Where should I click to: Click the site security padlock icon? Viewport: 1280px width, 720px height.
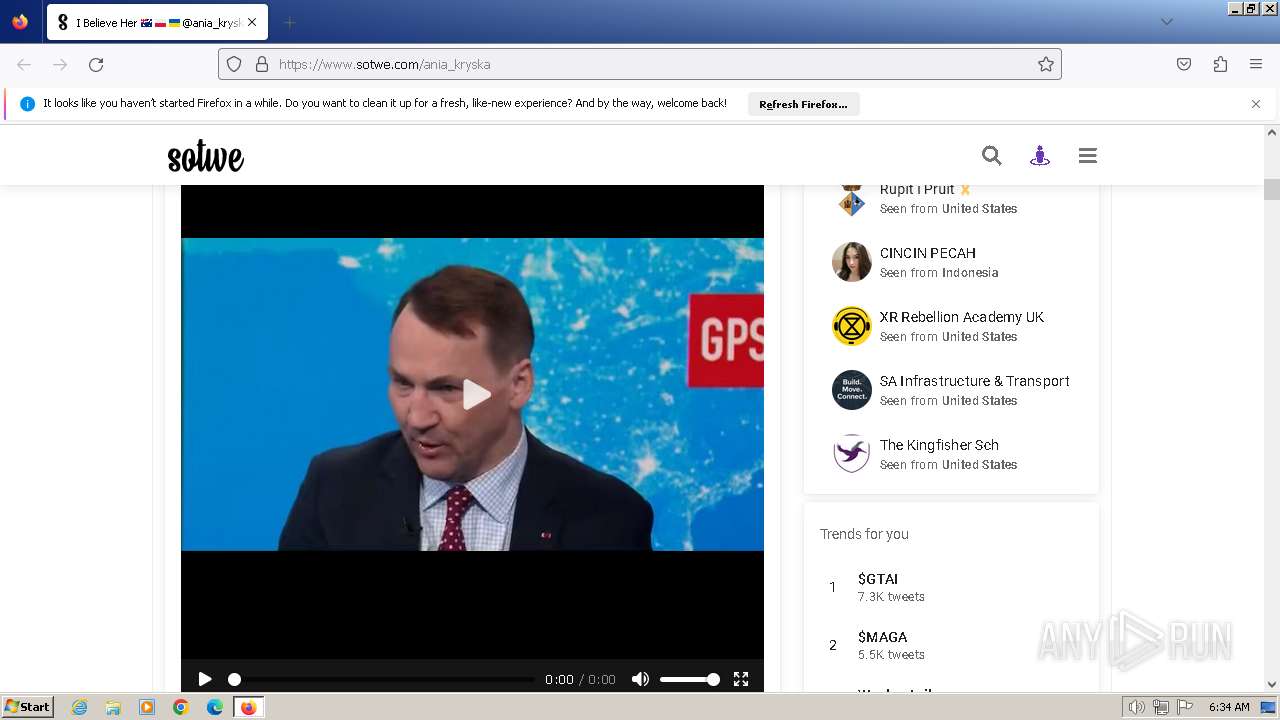pos(262,64)
